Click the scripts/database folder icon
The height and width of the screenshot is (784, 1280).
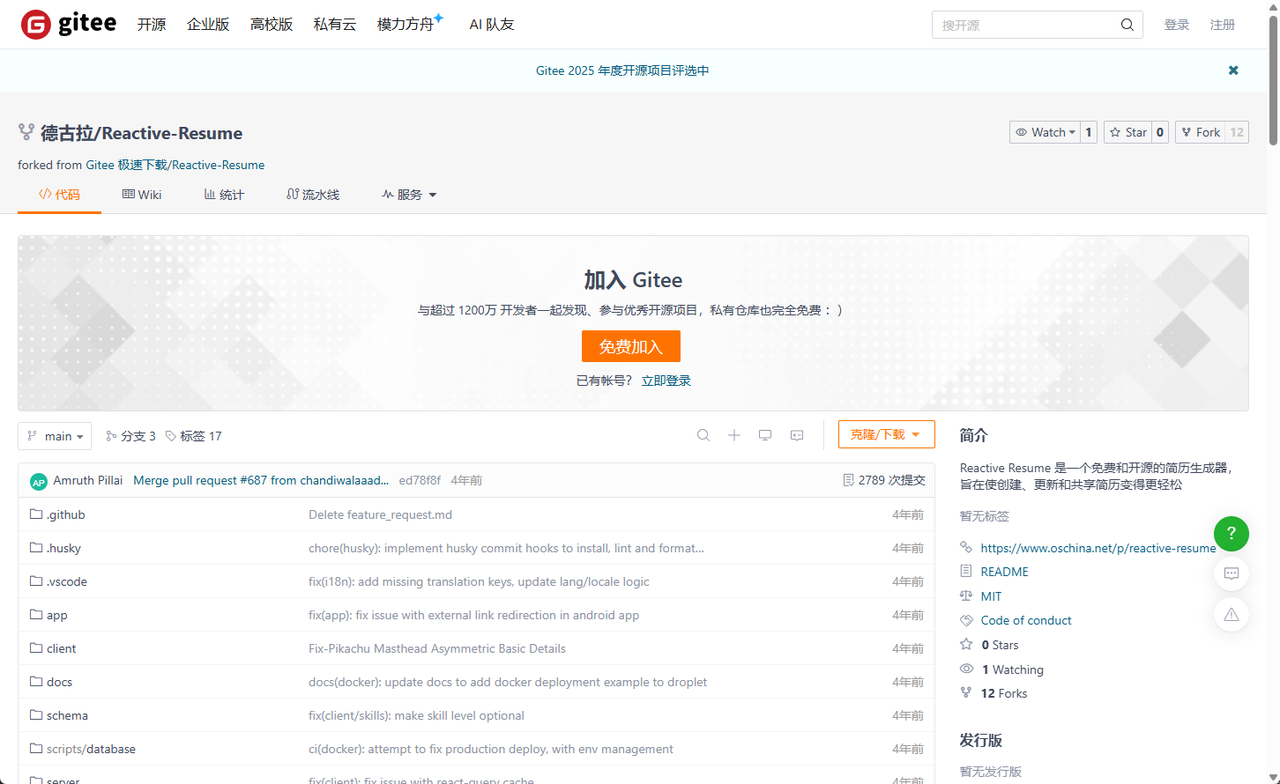(x=37, y=749)
